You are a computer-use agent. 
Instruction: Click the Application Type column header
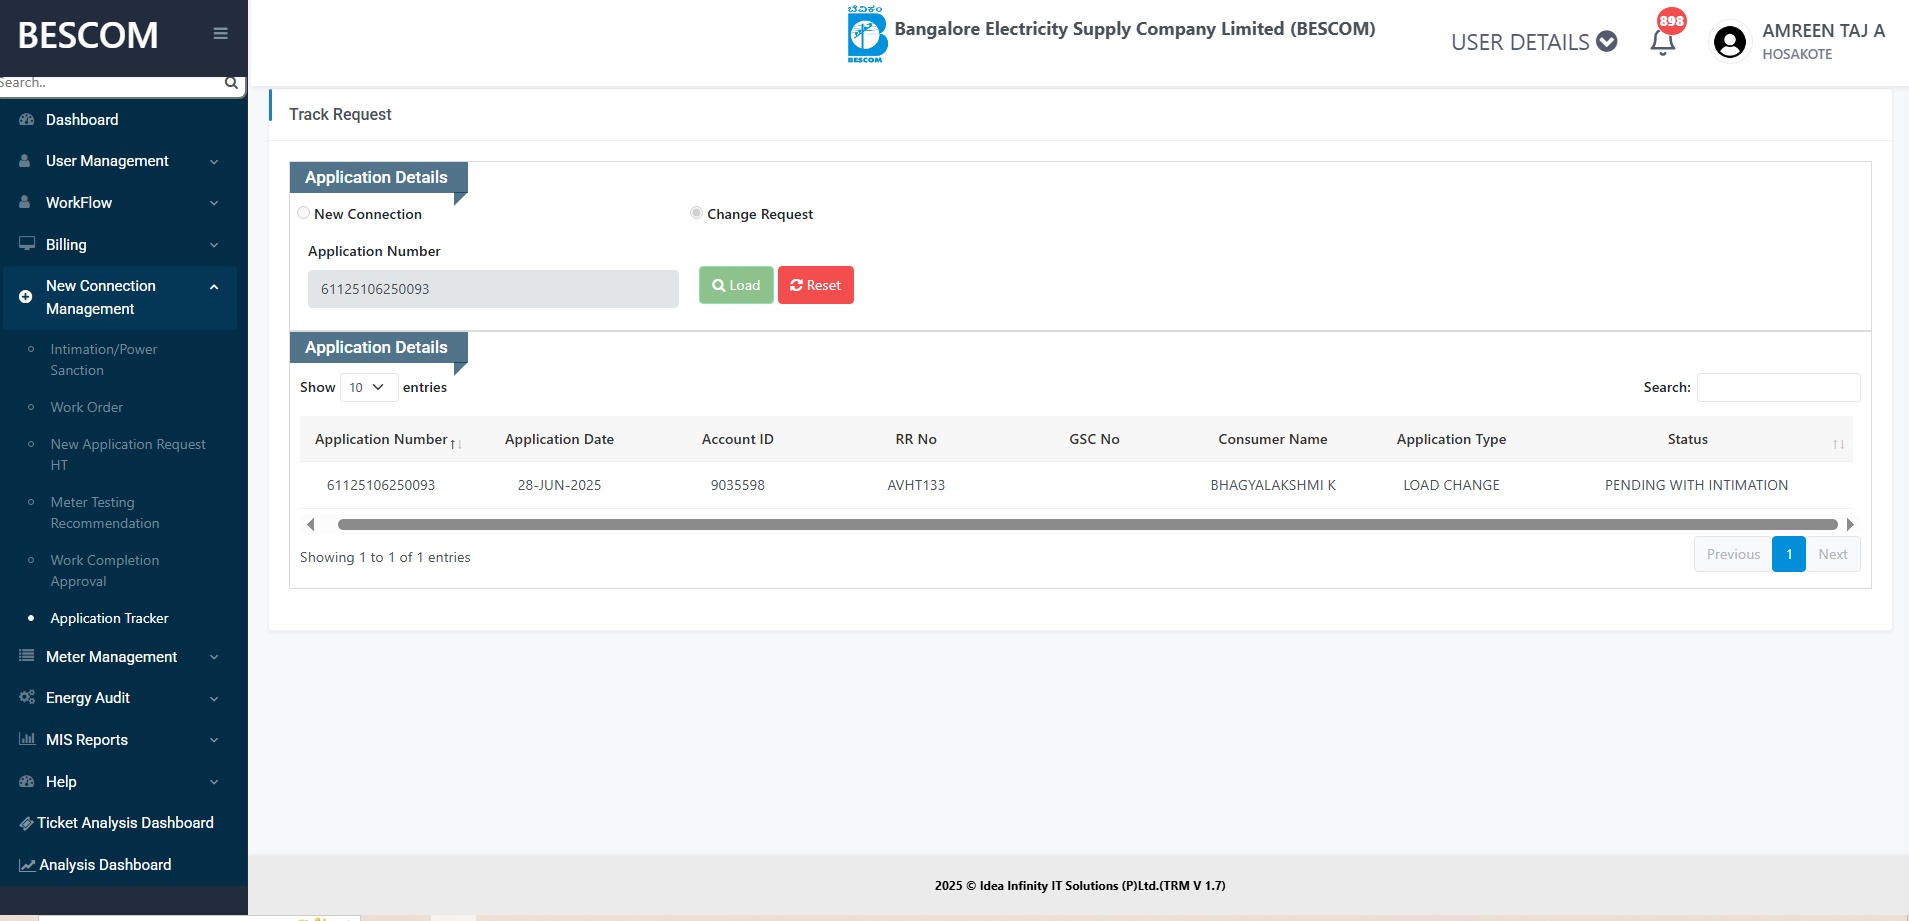[x=1451, y=439]
